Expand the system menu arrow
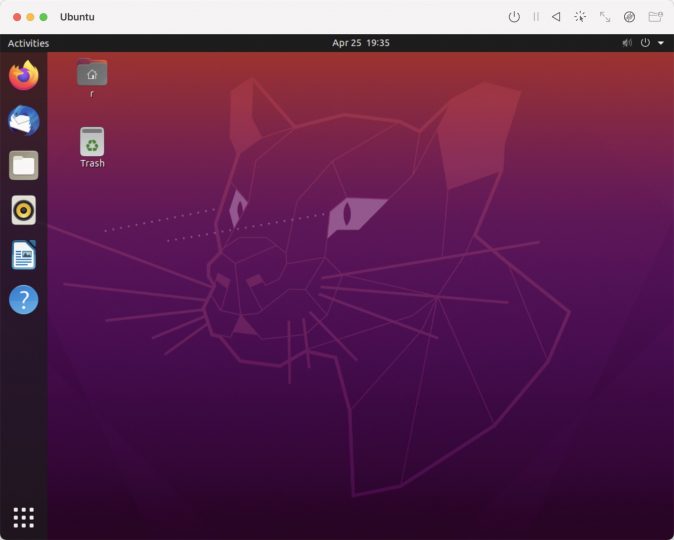 661,43
